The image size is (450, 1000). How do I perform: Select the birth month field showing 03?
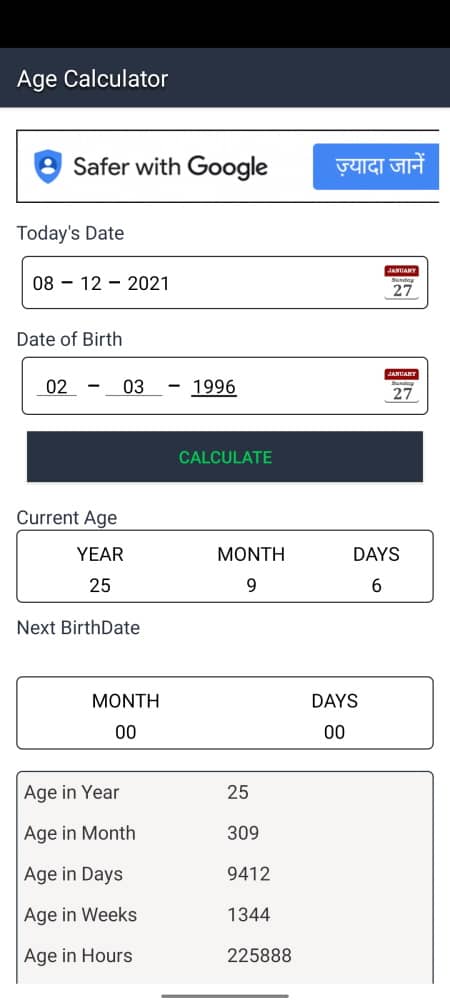pos(133,386)
